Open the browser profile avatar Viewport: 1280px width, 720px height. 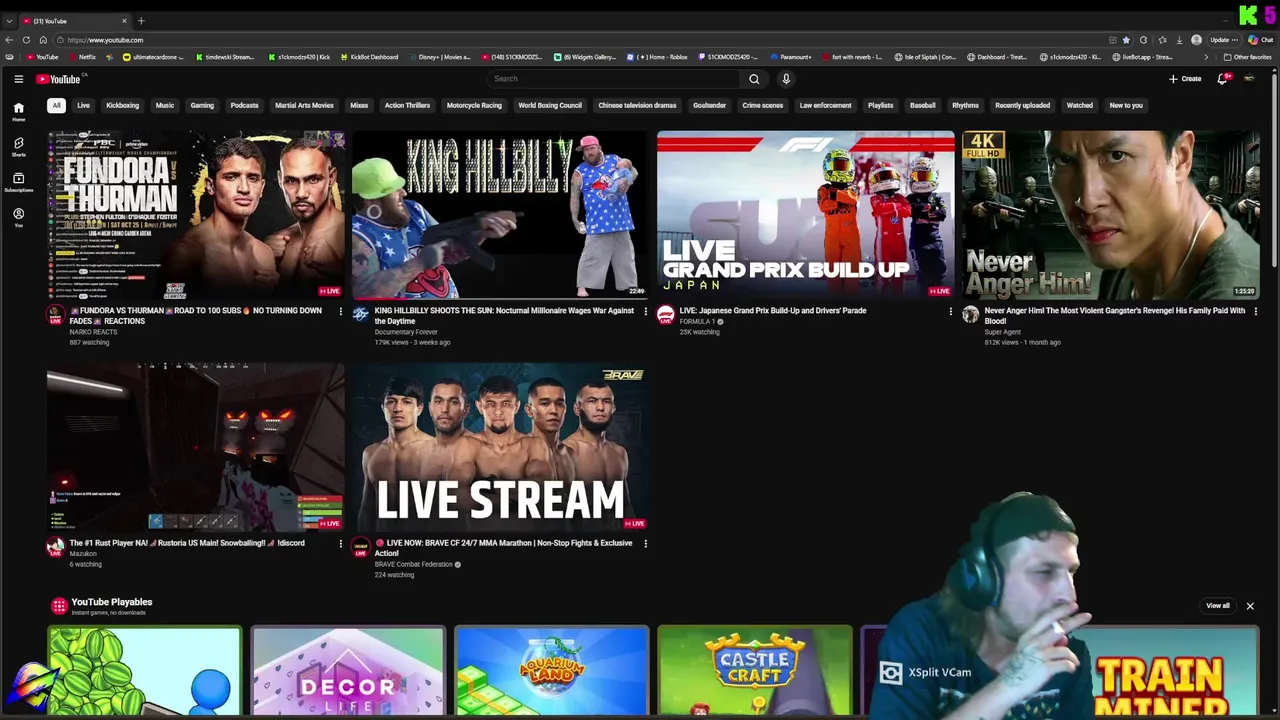pyautogui.click(x=1196, y=40)
